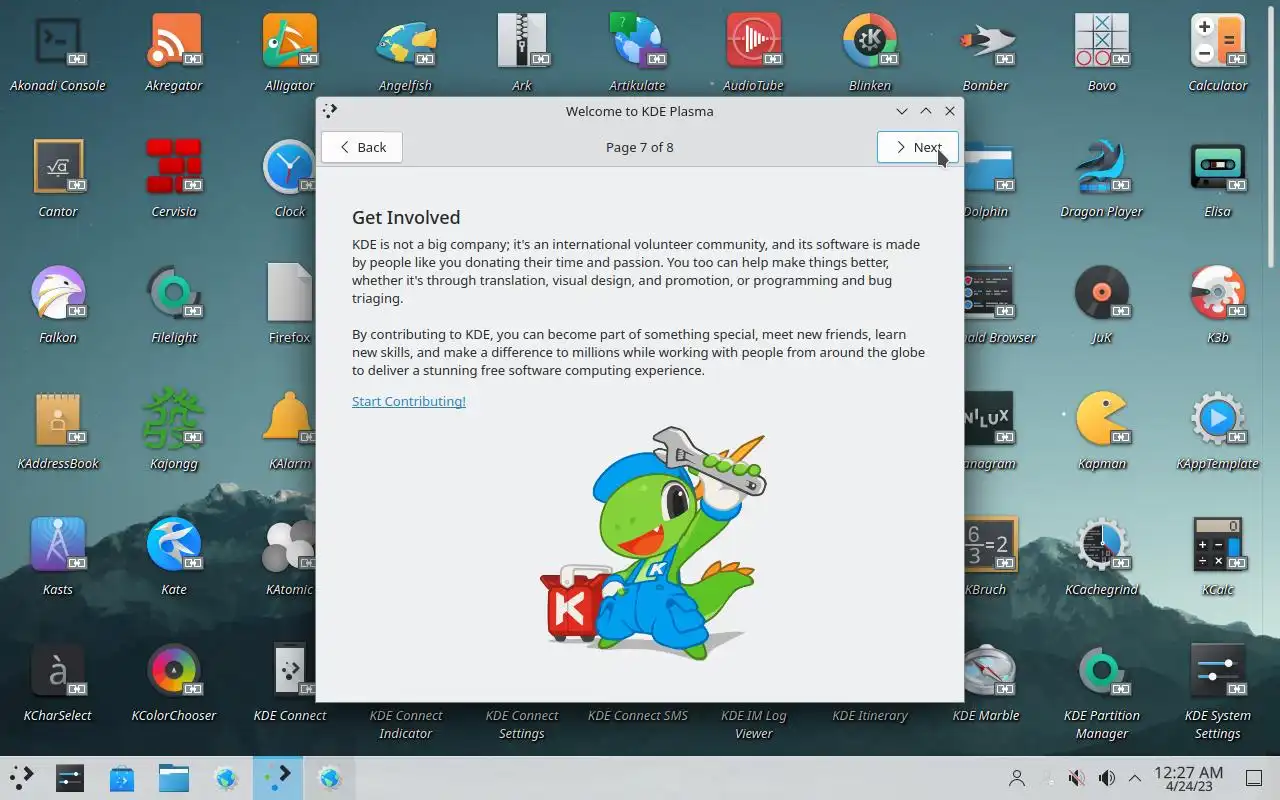The width and height of the screenshot is (1280, 800).
Task: Launch KCachegrind from the desktop
Action: (x=1102, y=546)
